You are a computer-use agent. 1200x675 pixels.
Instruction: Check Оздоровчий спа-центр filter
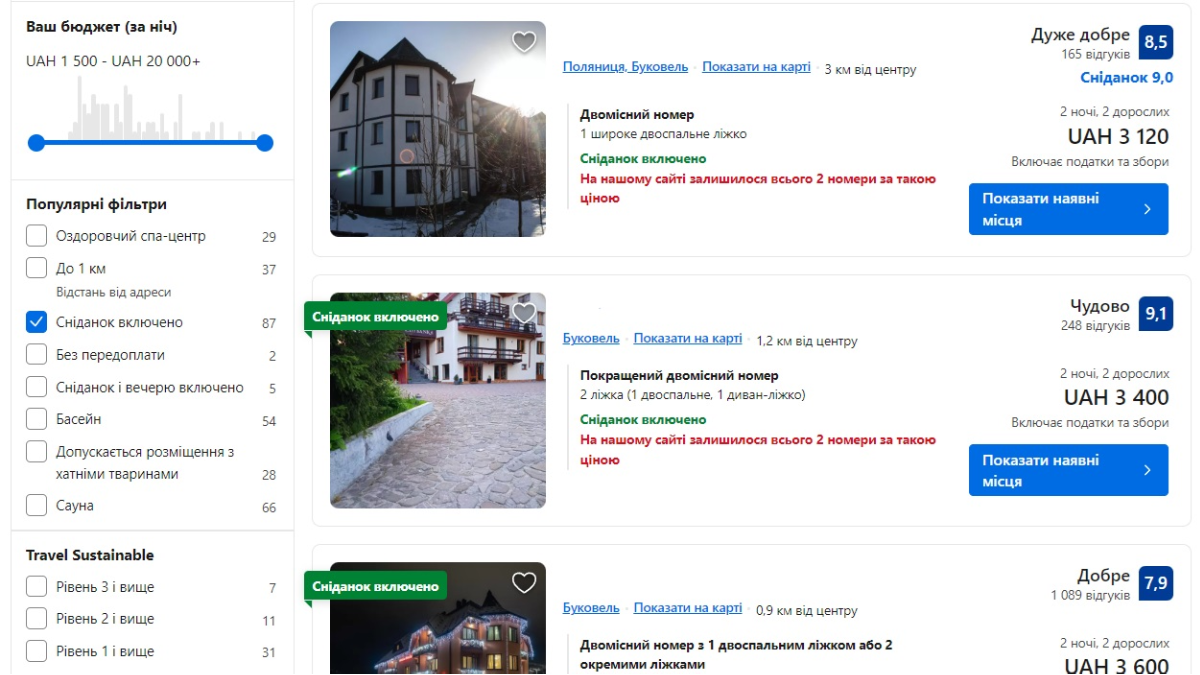(37, 236)
